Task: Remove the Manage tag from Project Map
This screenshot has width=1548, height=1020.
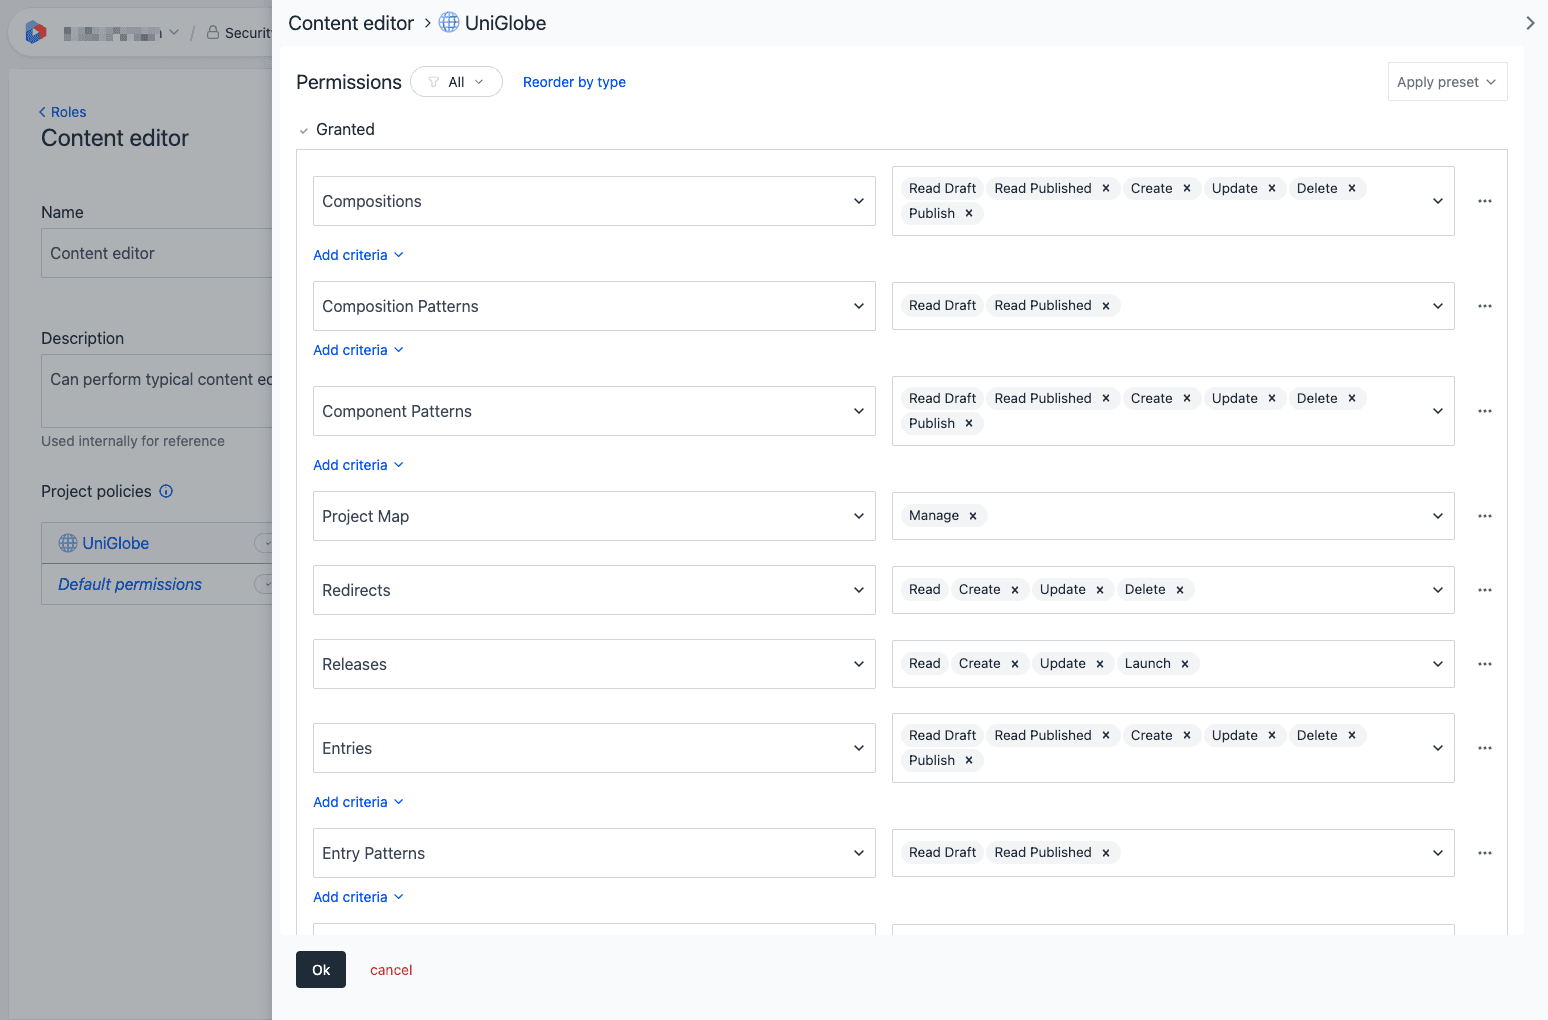Action: click(973, 516)
